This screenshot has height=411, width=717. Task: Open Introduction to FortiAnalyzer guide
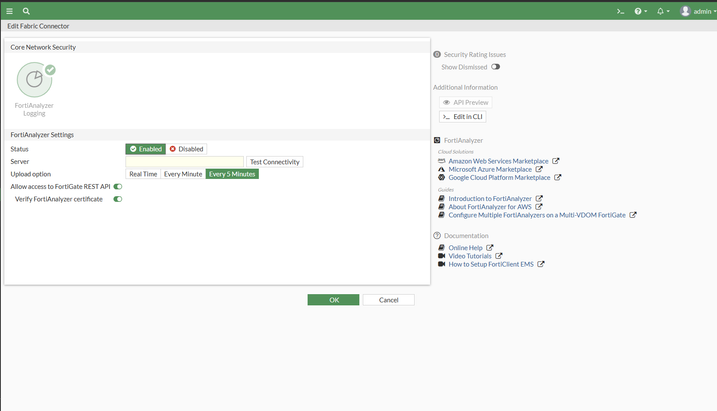[x=490, y=199]
